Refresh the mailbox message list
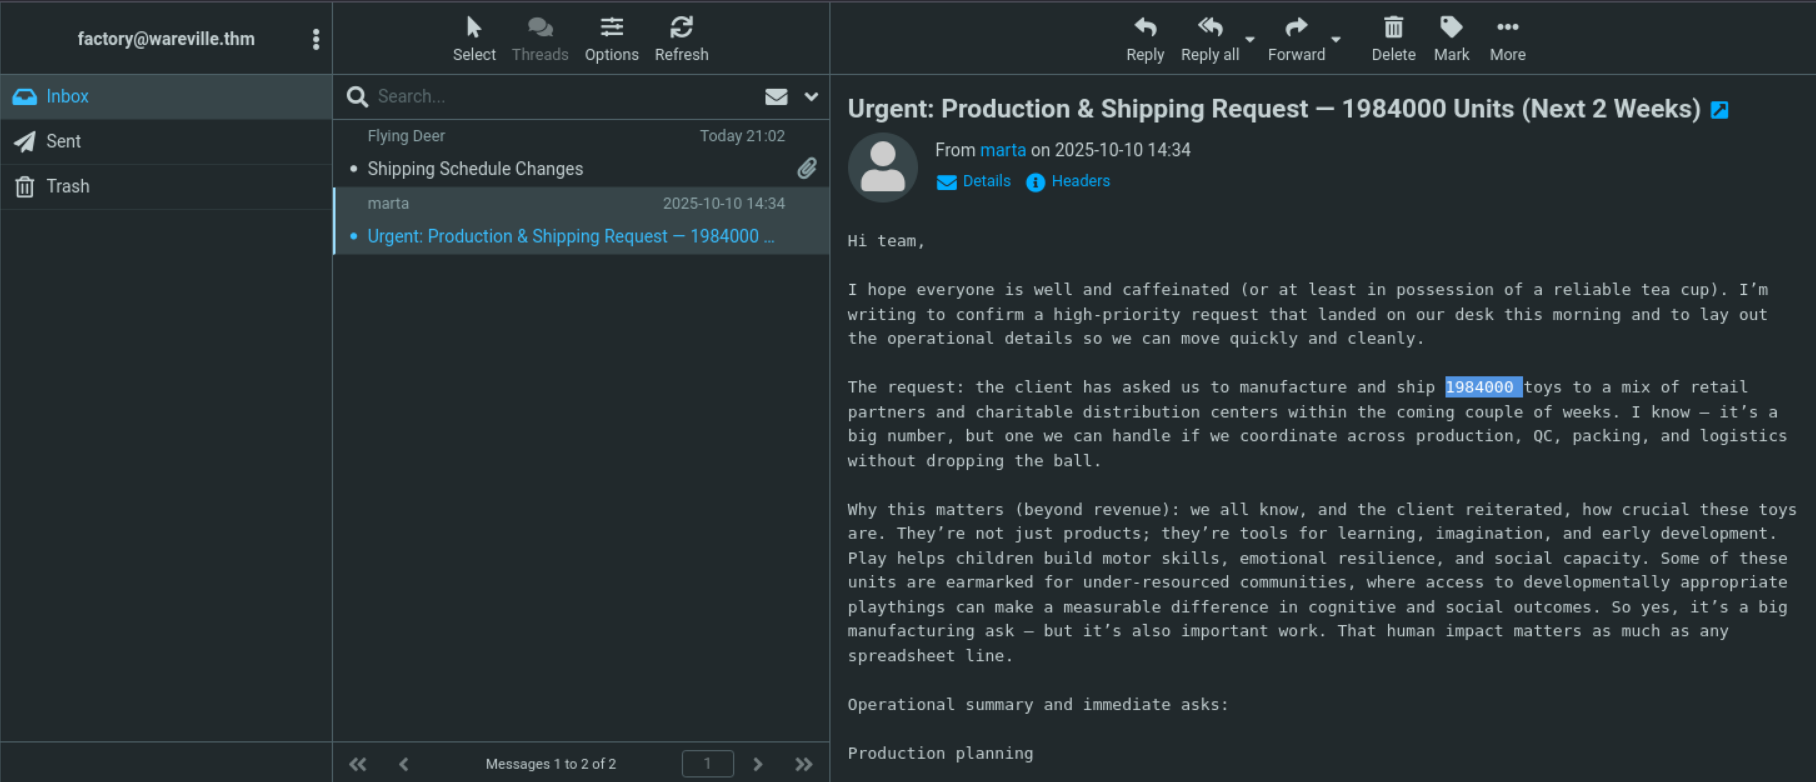 tap(681, 28)
